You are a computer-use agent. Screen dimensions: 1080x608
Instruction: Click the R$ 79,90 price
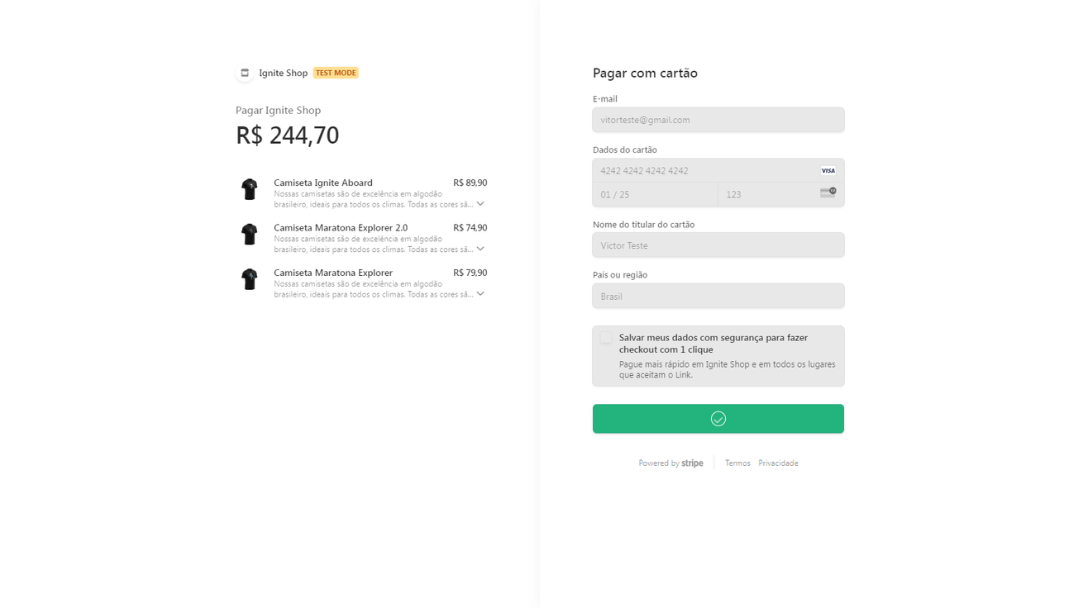tap(470, 273)
